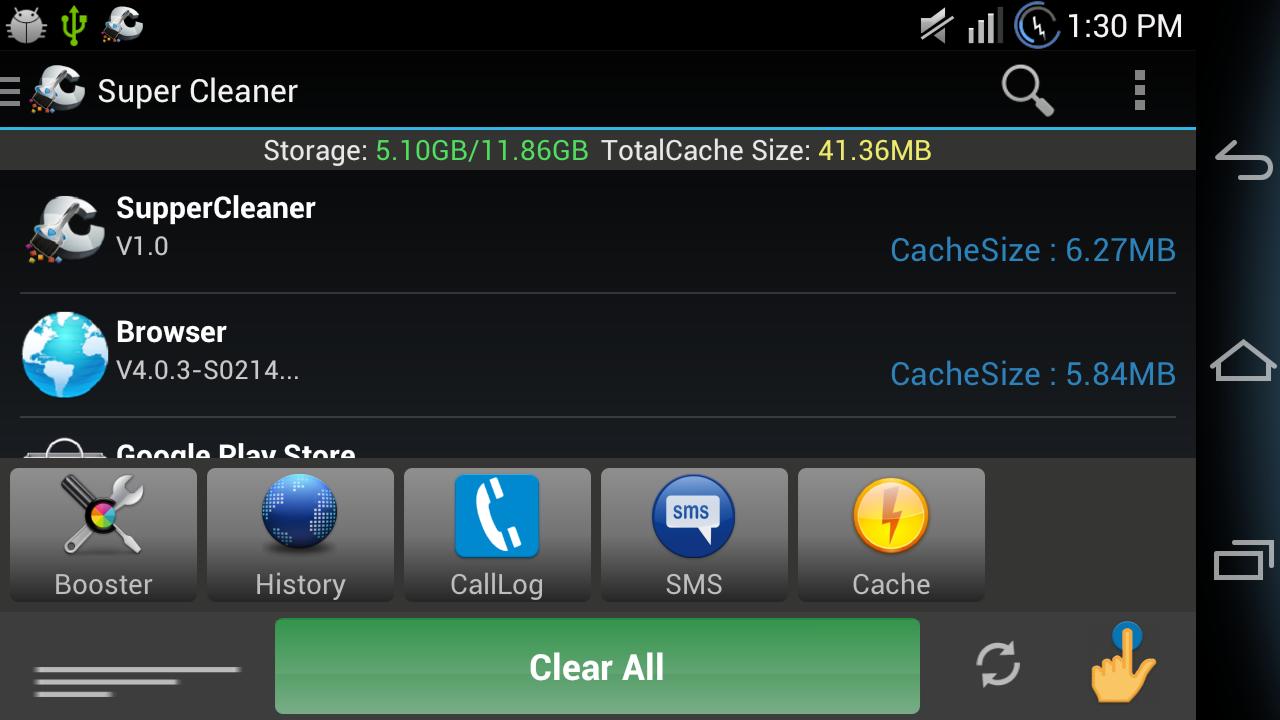Click the refresh arrows icon
The height and width of the screenshot is (720, 1280).
(x=998, y=664)
